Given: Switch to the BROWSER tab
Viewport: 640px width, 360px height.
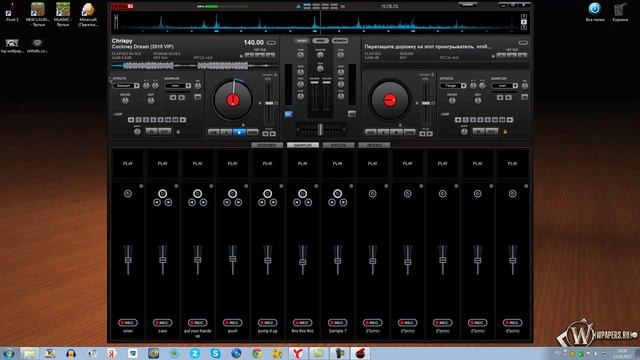Looking at the screenshot, I should click(x=267, y=145).
